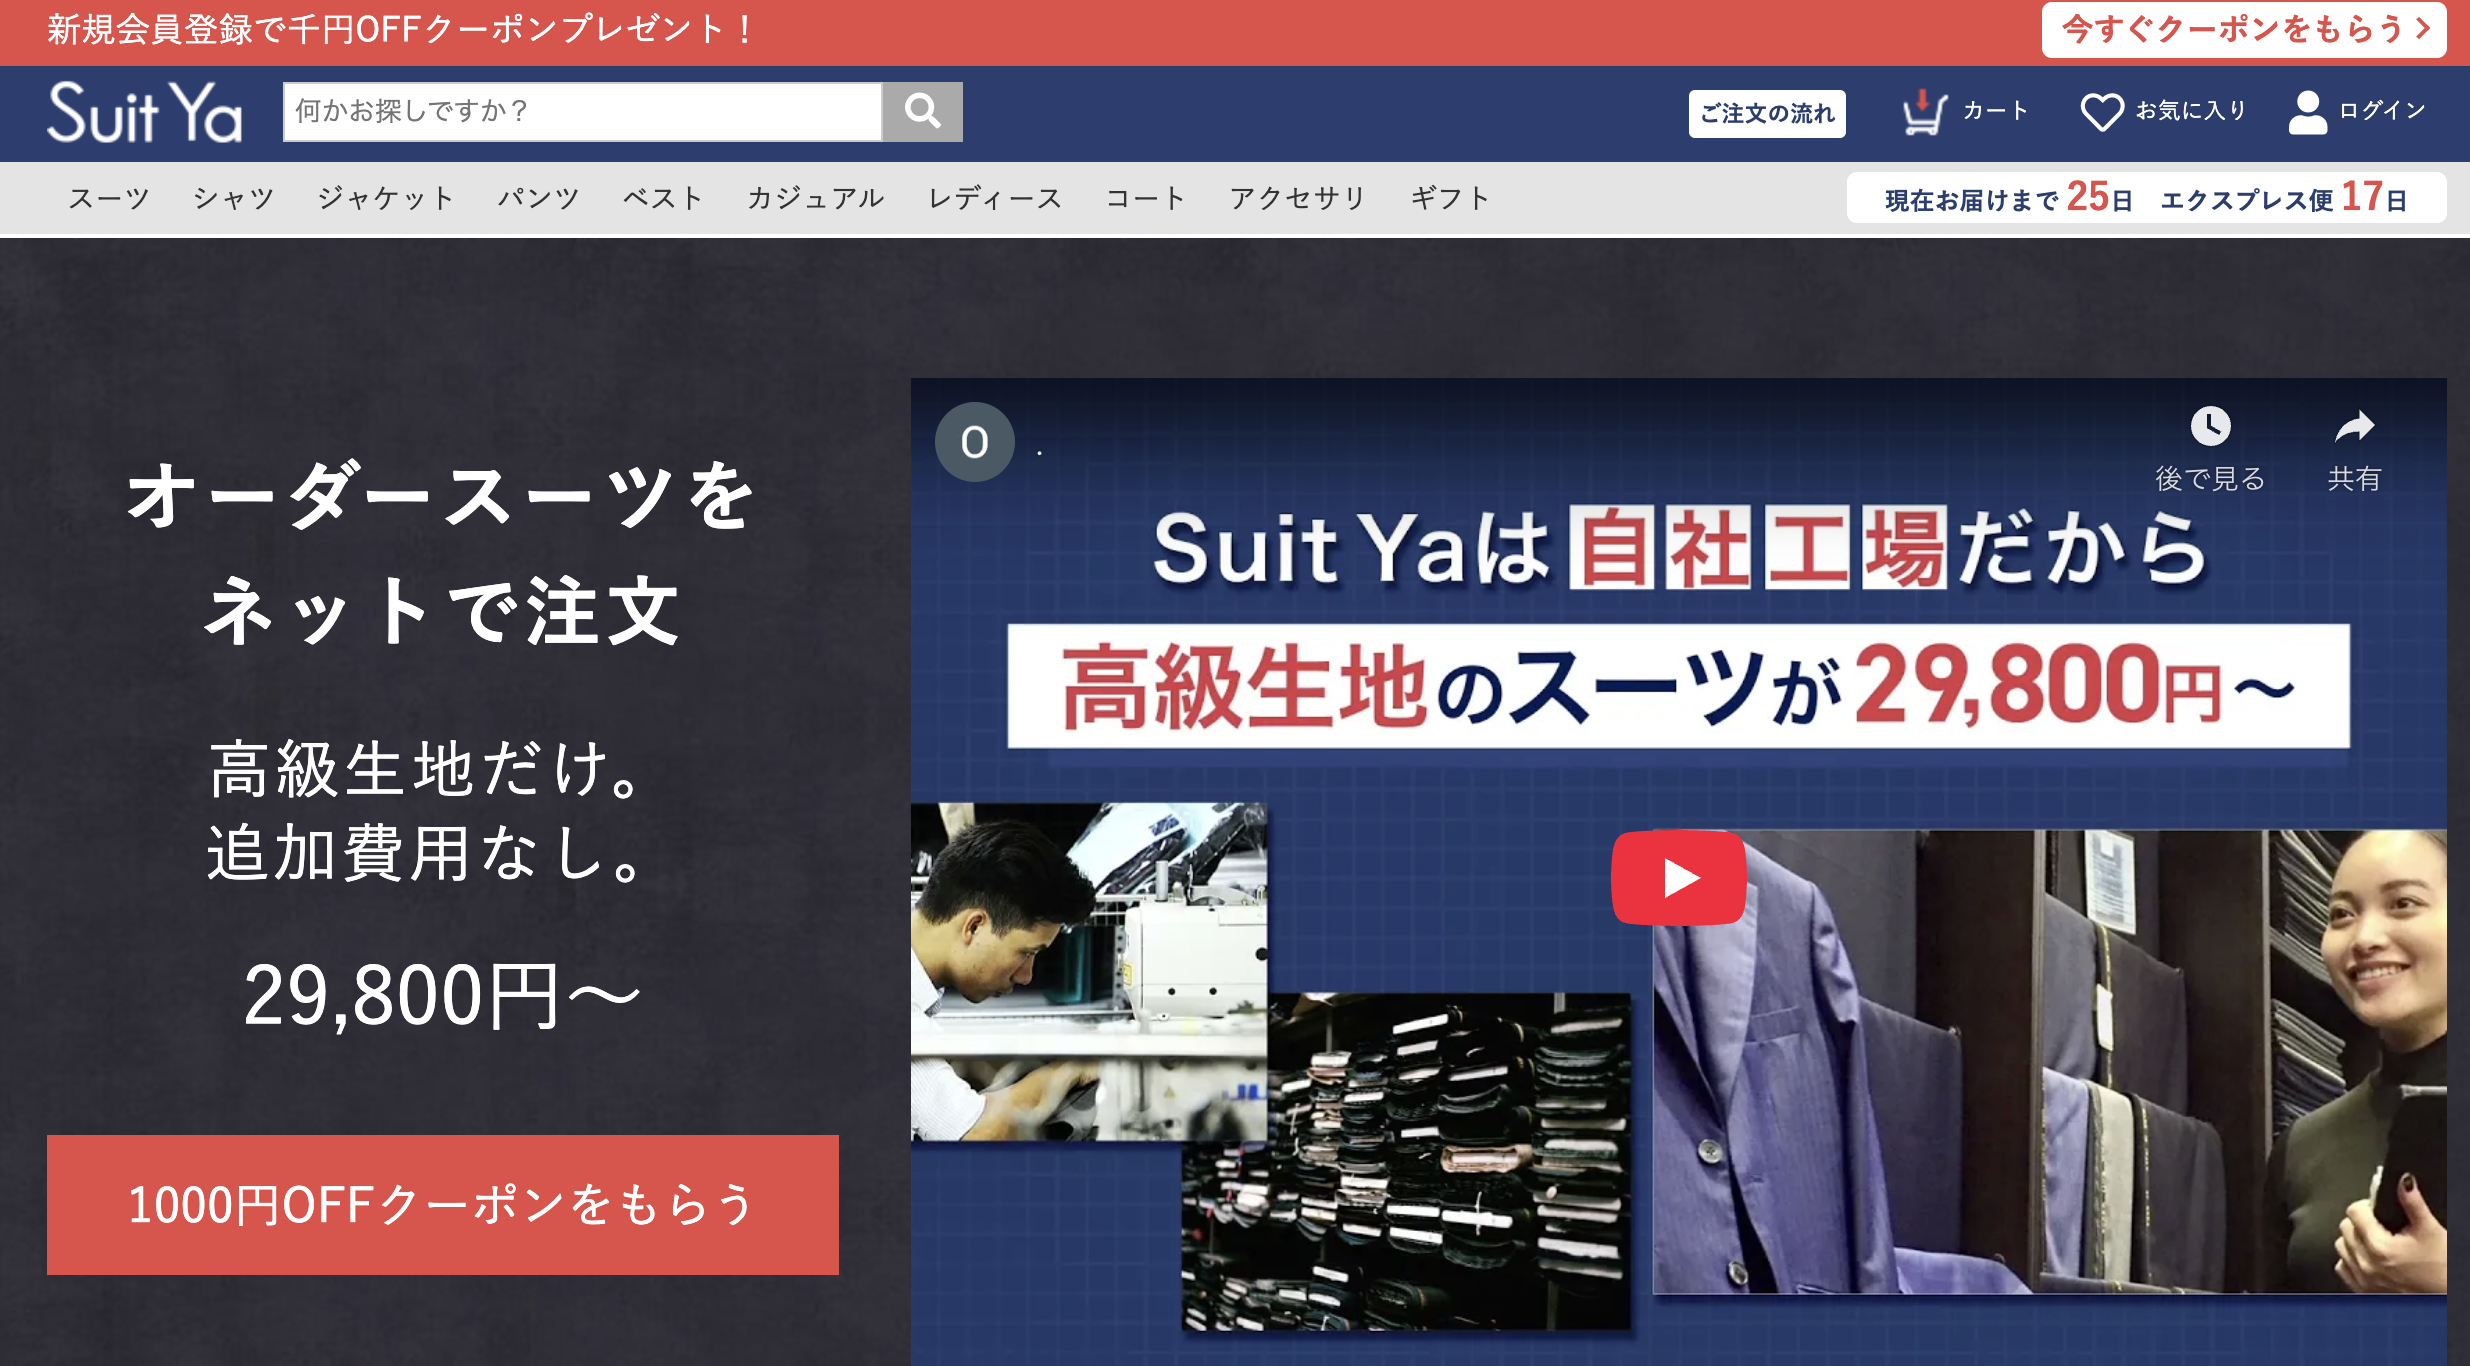Click the video channel avatar circle
2470x1366 pixels.
[x=974, y=442]
